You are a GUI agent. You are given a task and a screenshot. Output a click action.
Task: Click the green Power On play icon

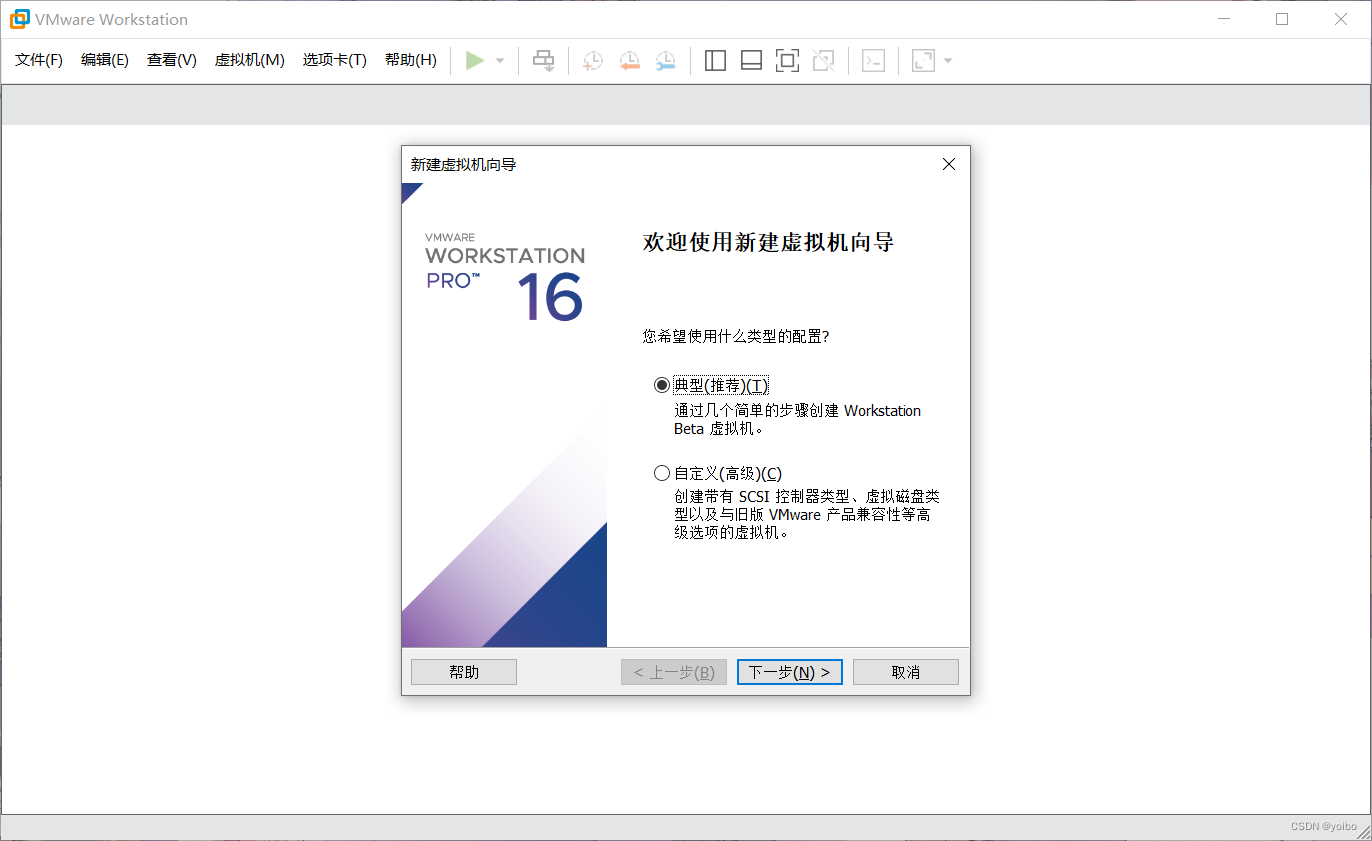(x=475, y=60)
